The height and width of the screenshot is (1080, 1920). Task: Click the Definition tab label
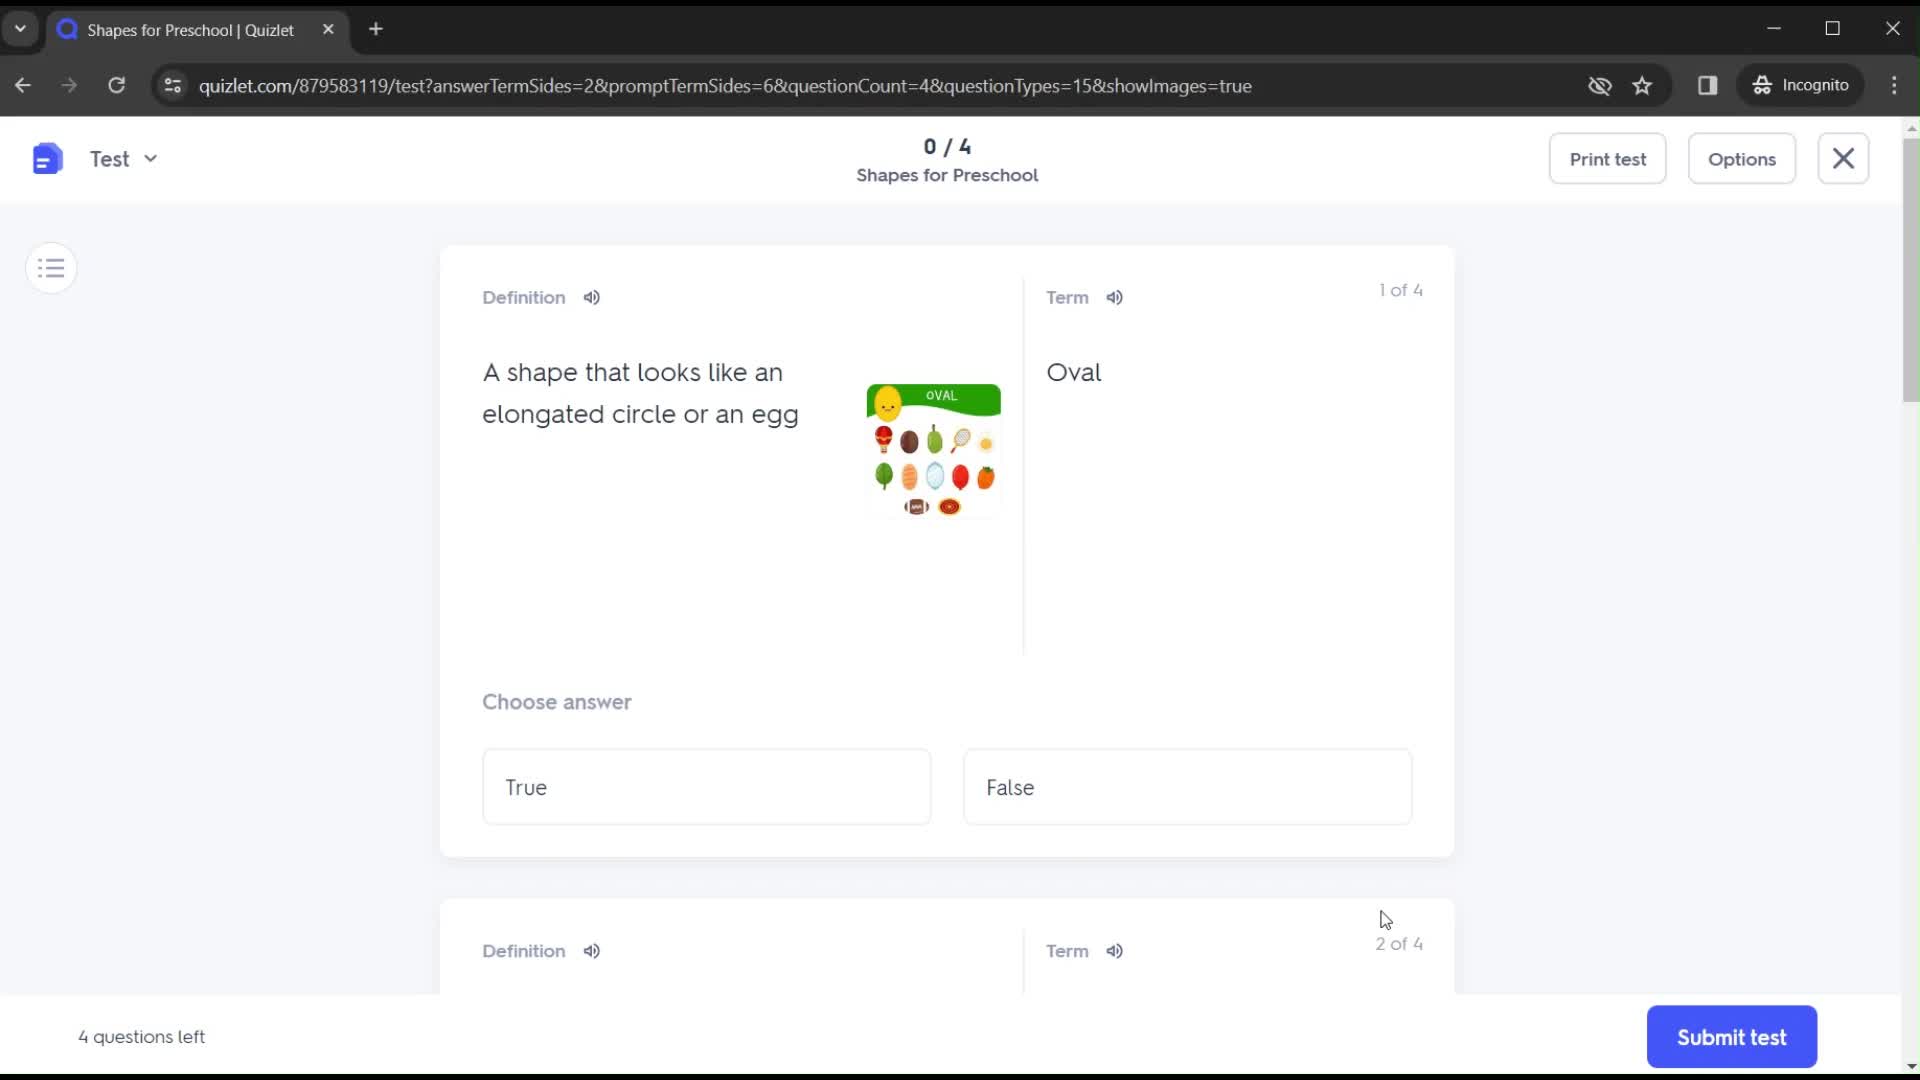[524, 297]
